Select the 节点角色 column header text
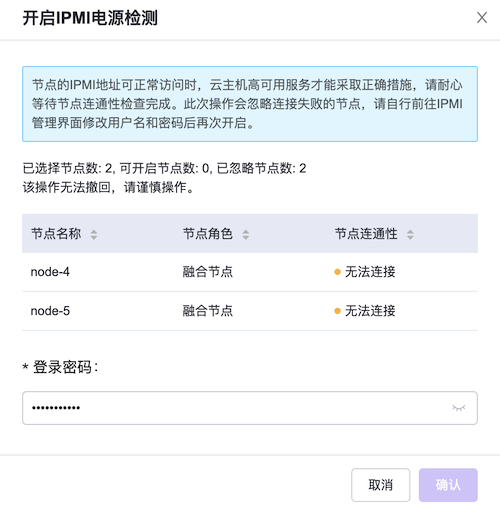 208,234
